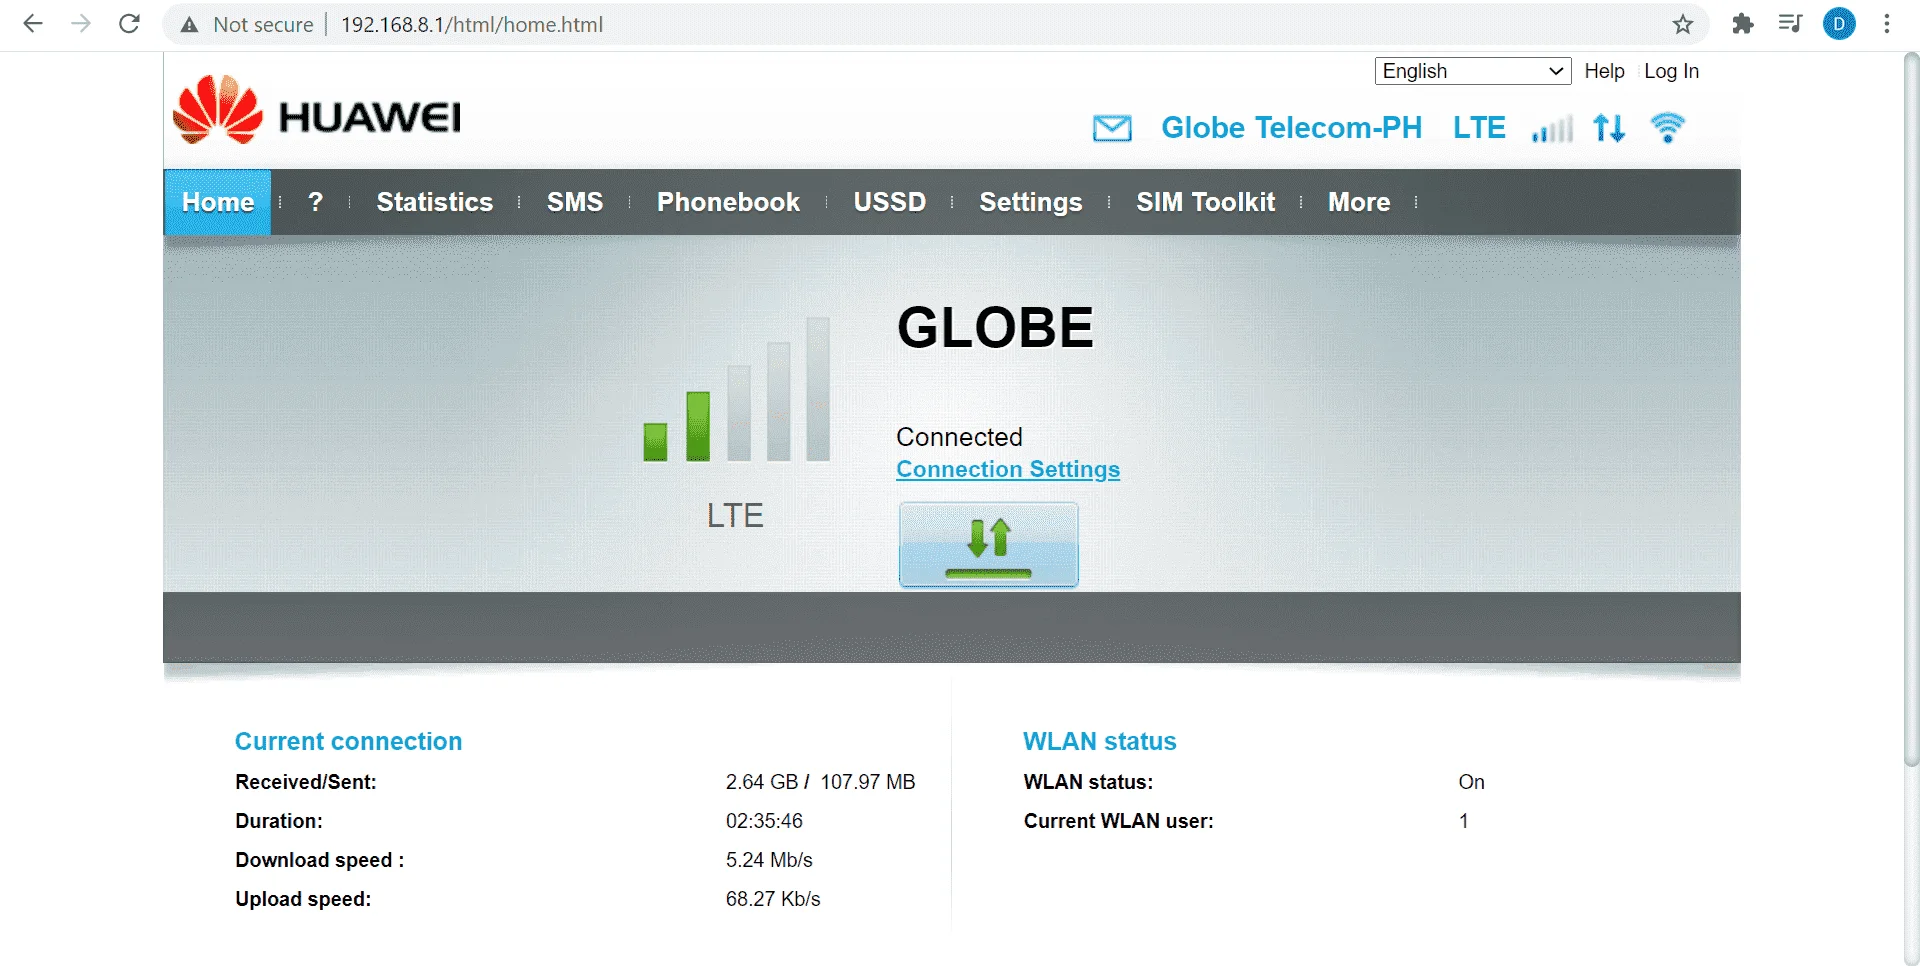Open messages via the envelope icon
The image size is (1920, 966).
tap(1112, 128)
